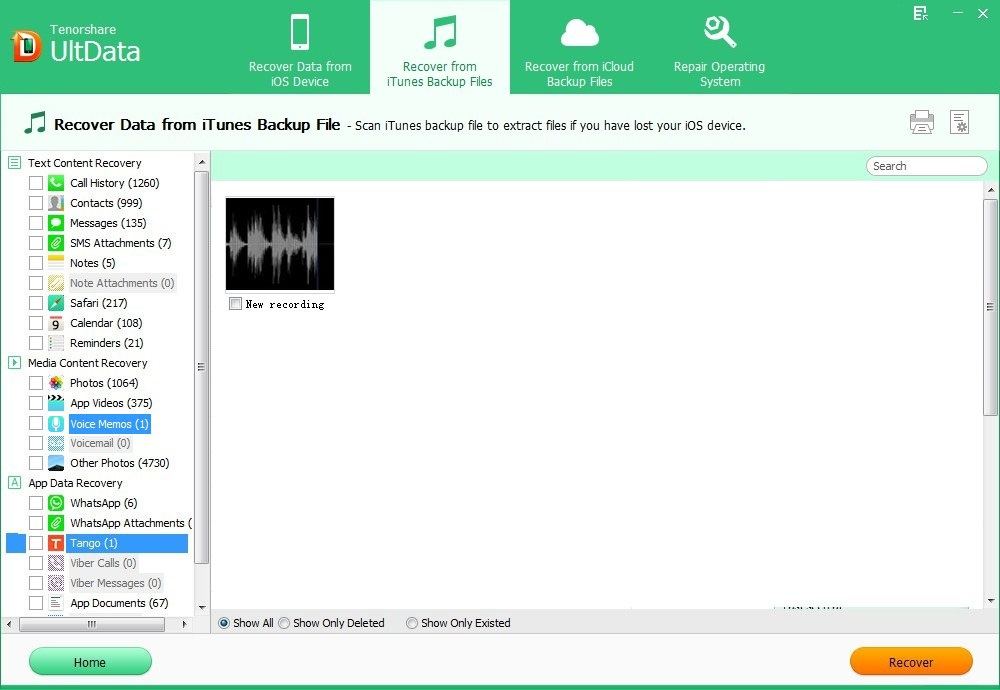Click the print icon above the search box
The width and height of the screenshot is (1000, 690).
click(x=921, y=121)
